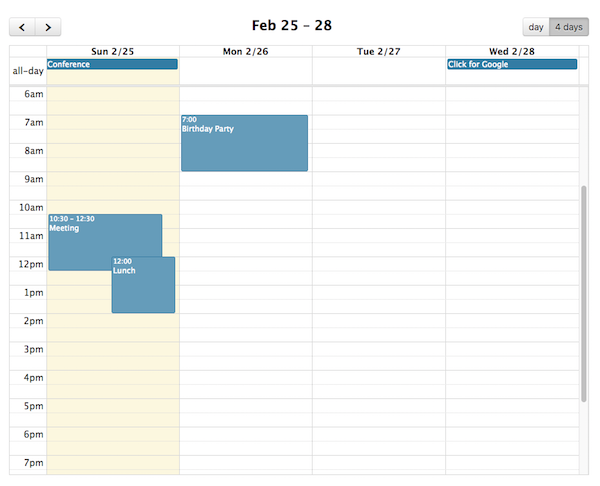Click the Tue 2/27 column header
This screenshot has height=486, width=600.
click(x=379, y=51)
